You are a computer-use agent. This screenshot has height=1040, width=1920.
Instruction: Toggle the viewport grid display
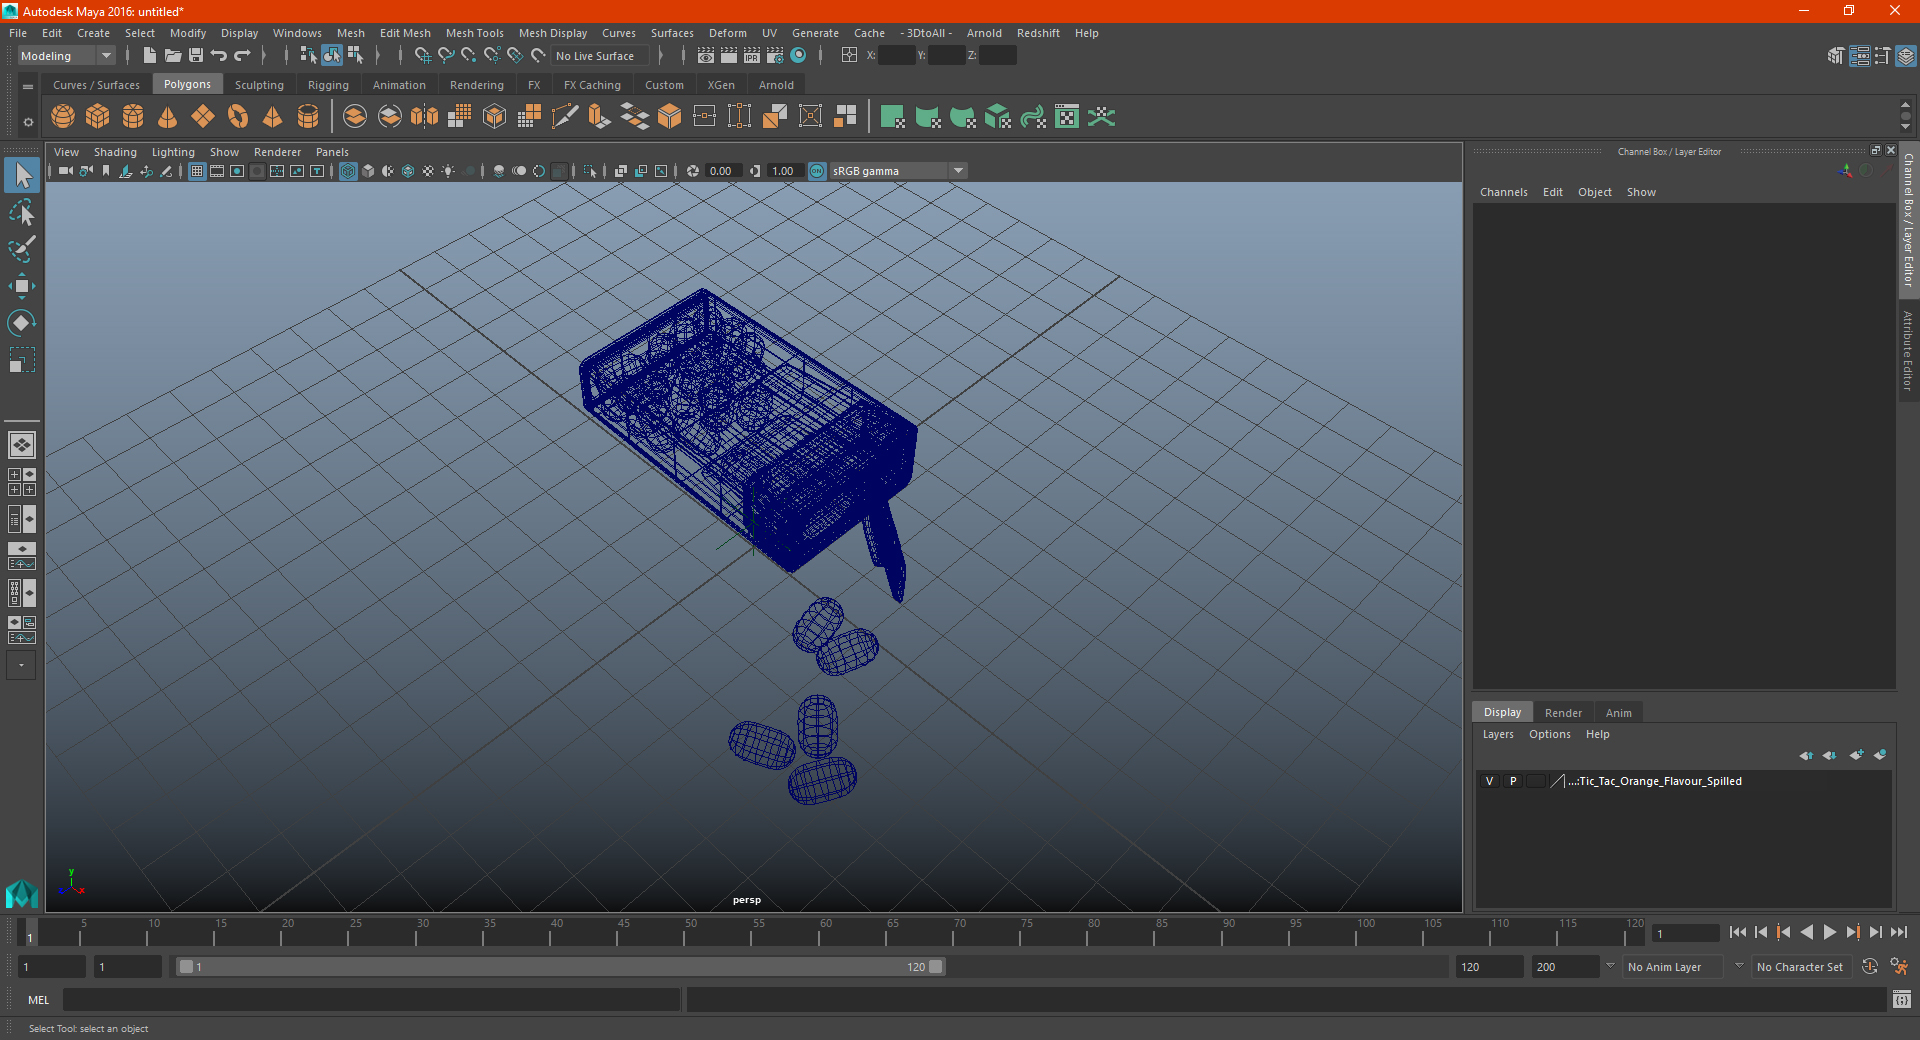click(x=197, y=171)
